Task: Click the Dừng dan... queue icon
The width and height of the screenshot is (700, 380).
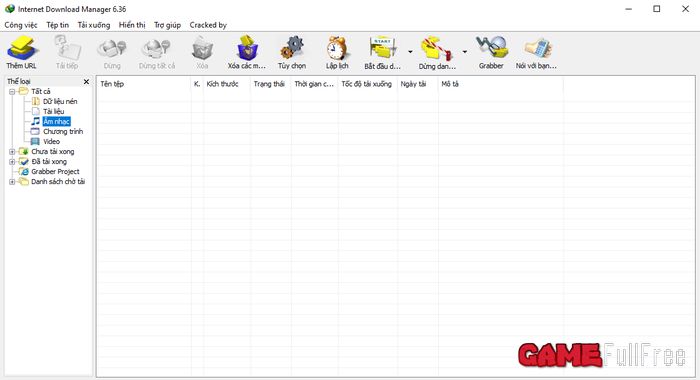Action: click(437, 48)
